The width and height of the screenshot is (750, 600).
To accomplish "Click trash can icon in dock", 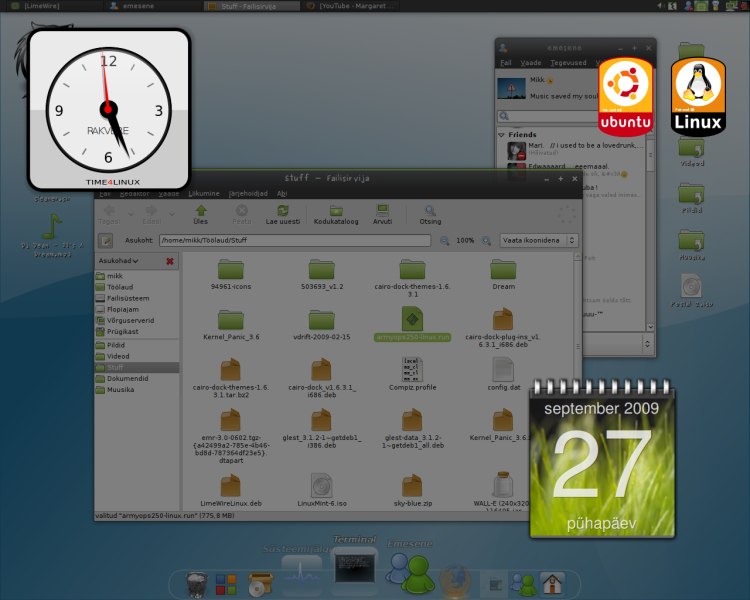I will tap(197, 584).
